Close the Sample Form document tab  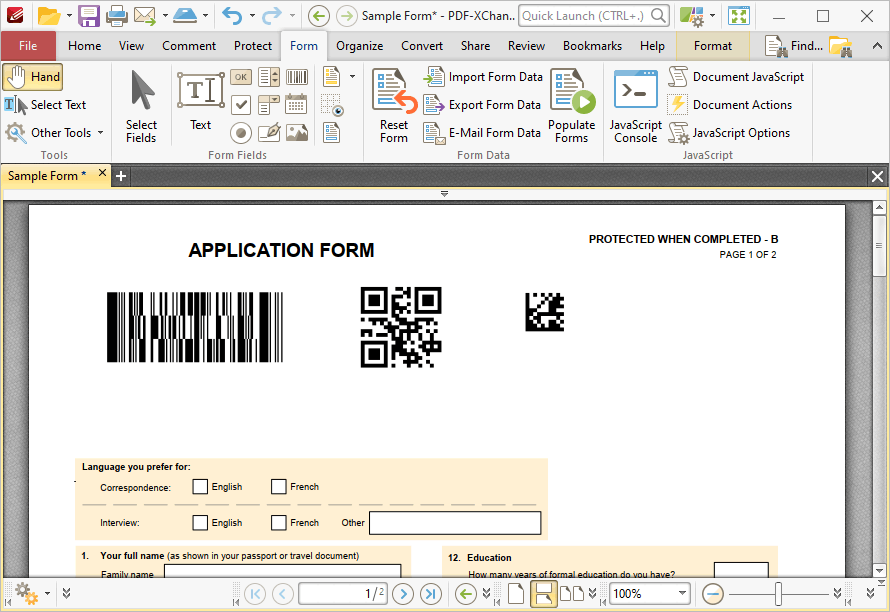pos(102,173)
